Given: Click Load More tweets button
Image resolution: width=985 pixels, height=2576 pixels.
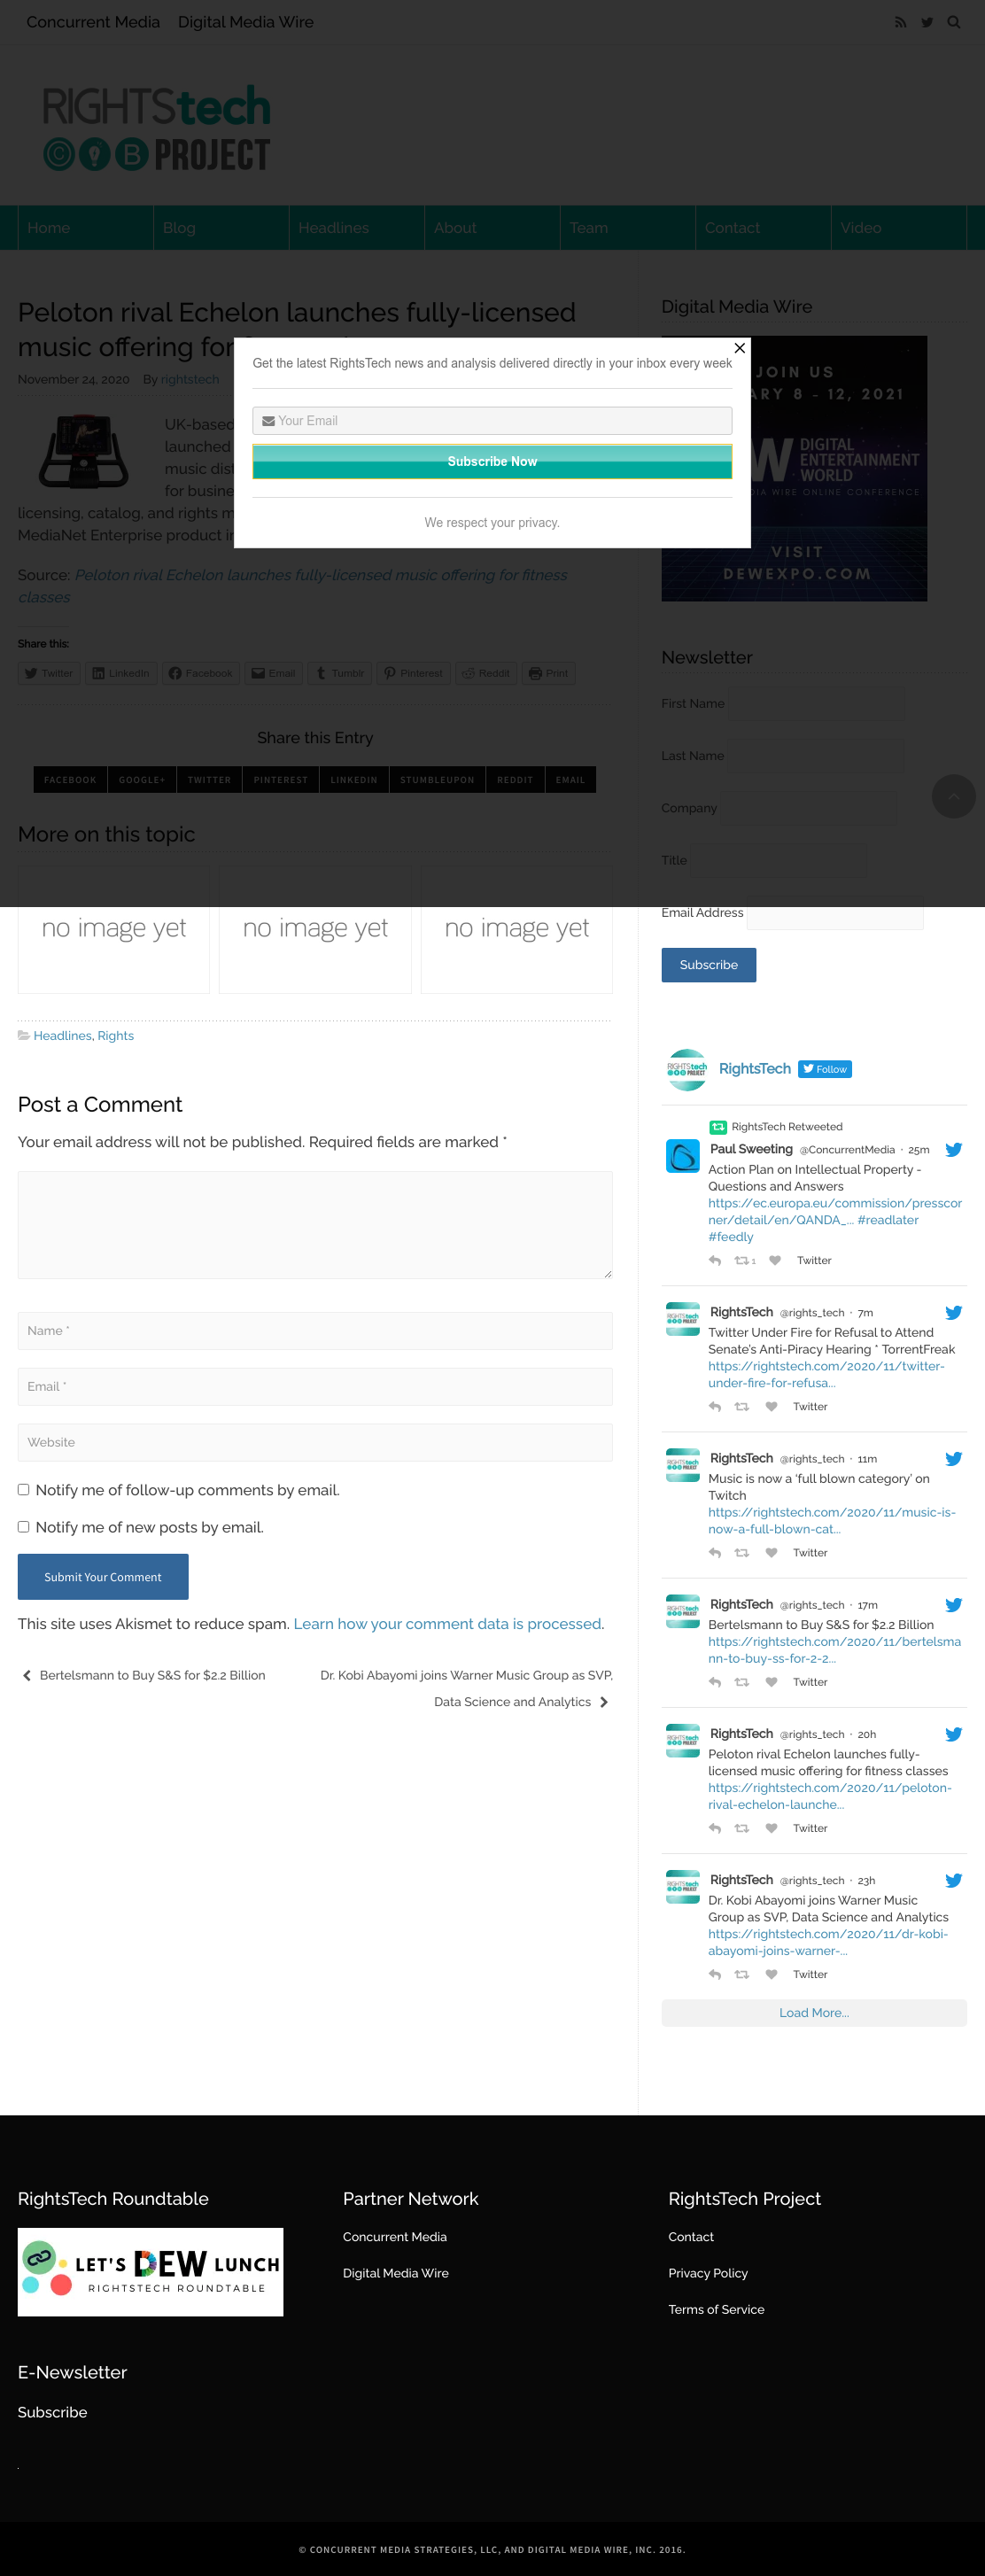Looking at the screenshot, I should (x=814, y=2013).
